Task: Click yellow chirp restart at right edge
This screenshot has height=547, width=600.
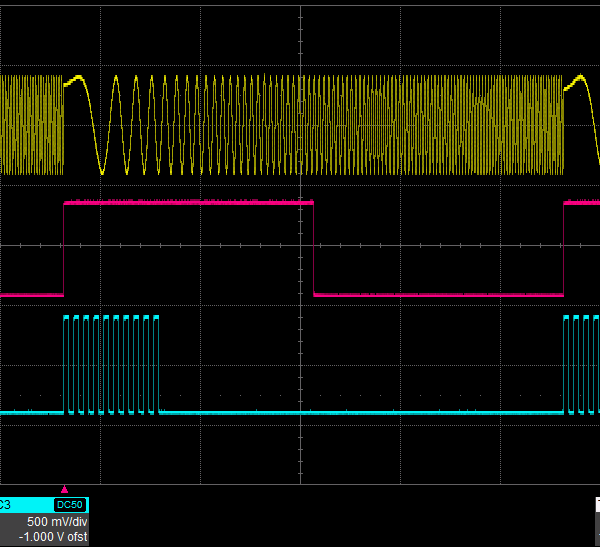Action: (578, 88)
